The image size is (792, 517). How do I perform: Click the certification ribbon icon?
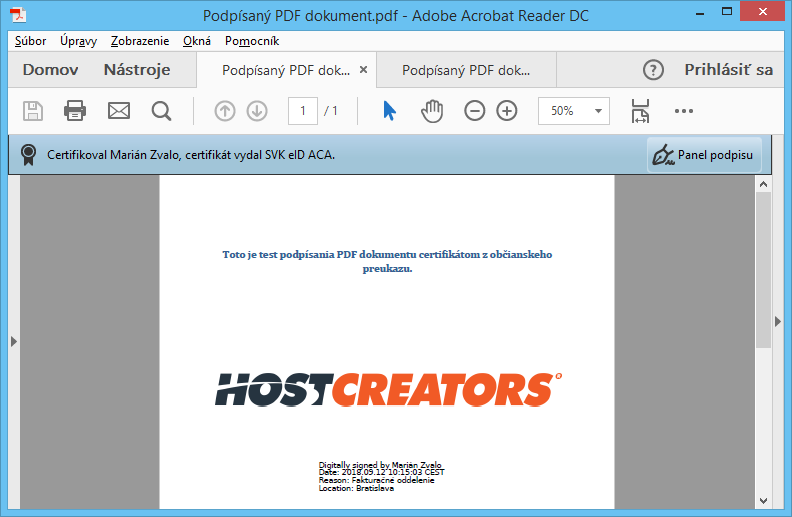[x=28, y=154]
